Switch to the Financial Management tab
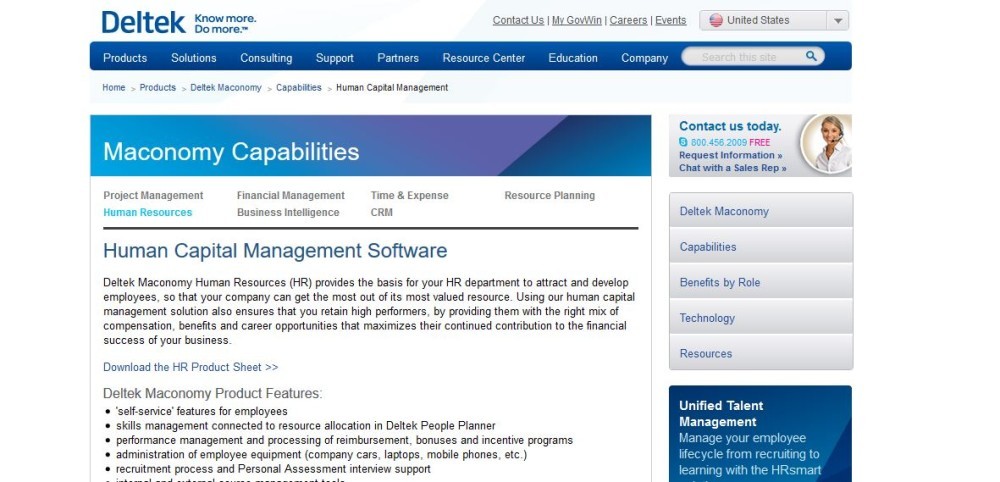 pos(290,196)
